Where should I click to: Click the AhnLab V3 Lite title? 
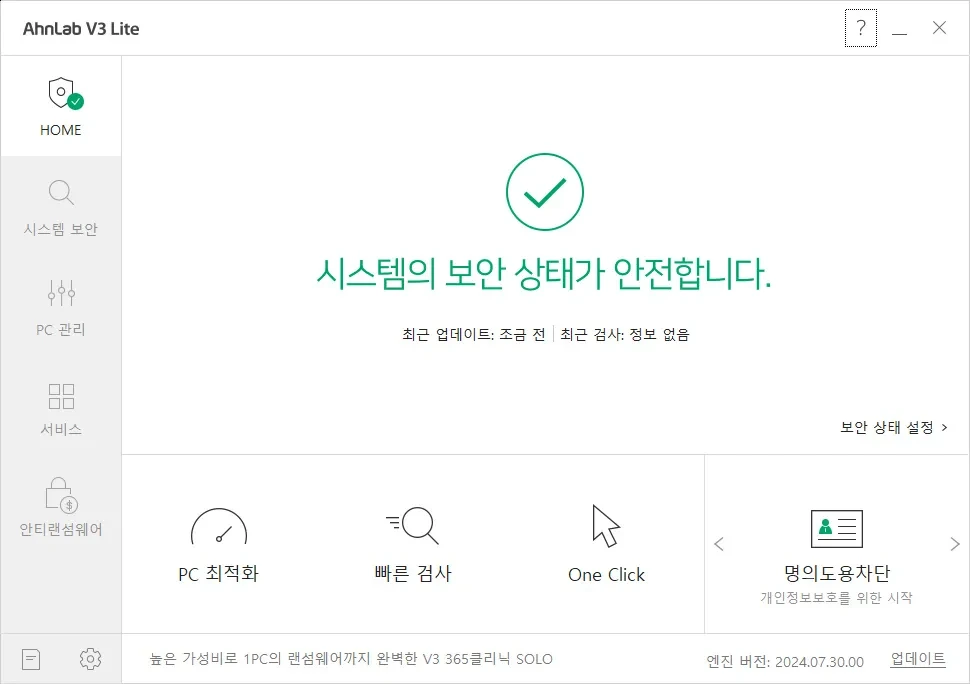point(81,29)
